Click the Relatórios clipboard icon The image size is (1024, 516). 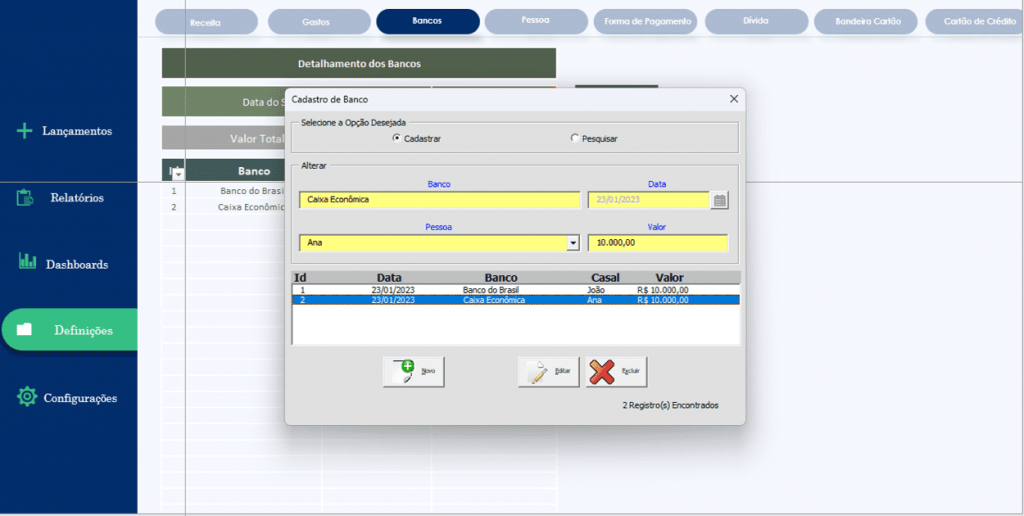tap(25, 197)
